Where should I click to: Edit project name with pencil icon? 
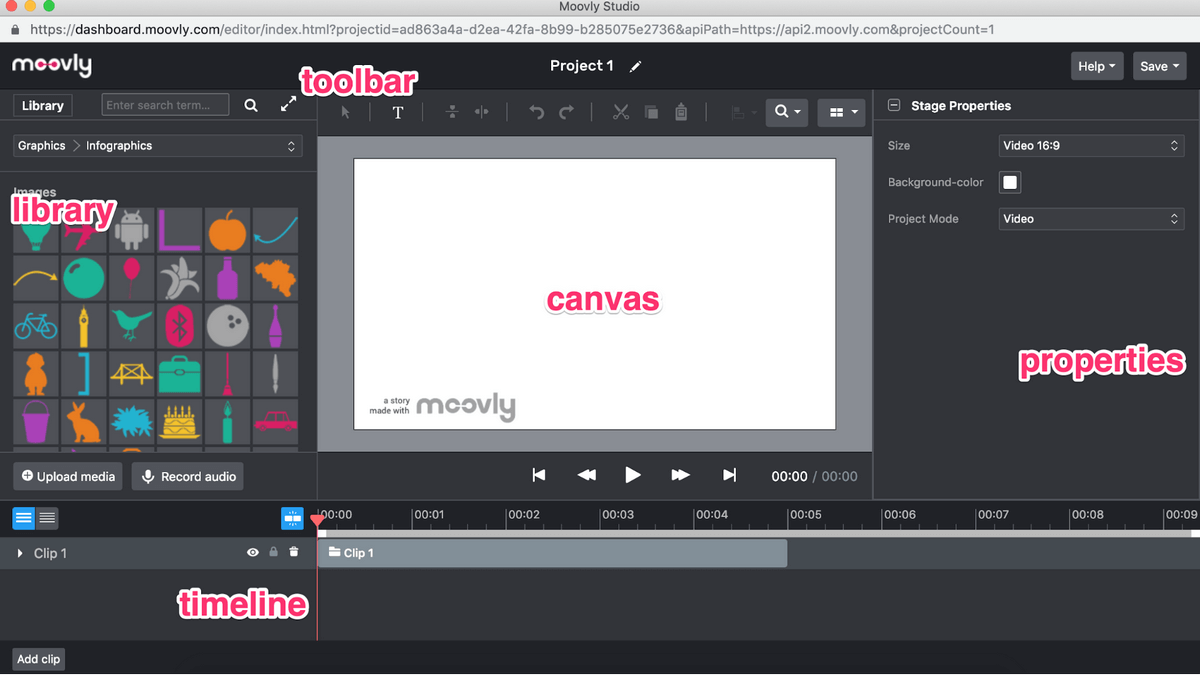click(635, 66)
